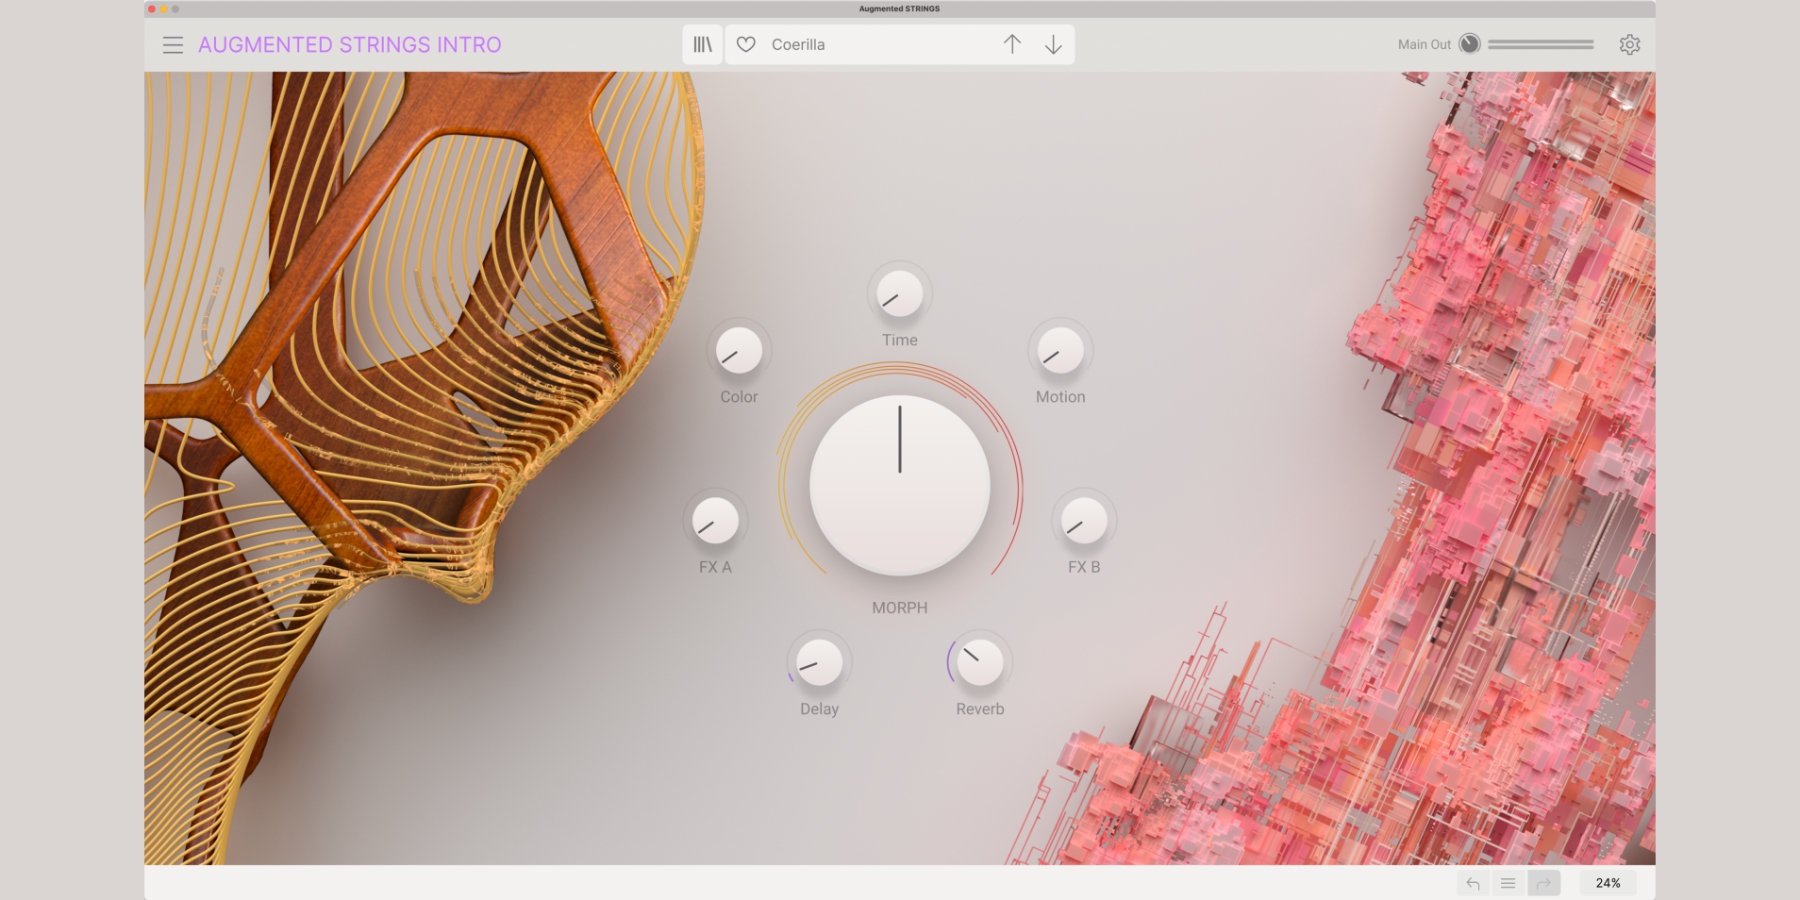Image resolution: width=1800 pixels, height=900 pixels.
Task: Click the Main Out label
Action: 1424,45
